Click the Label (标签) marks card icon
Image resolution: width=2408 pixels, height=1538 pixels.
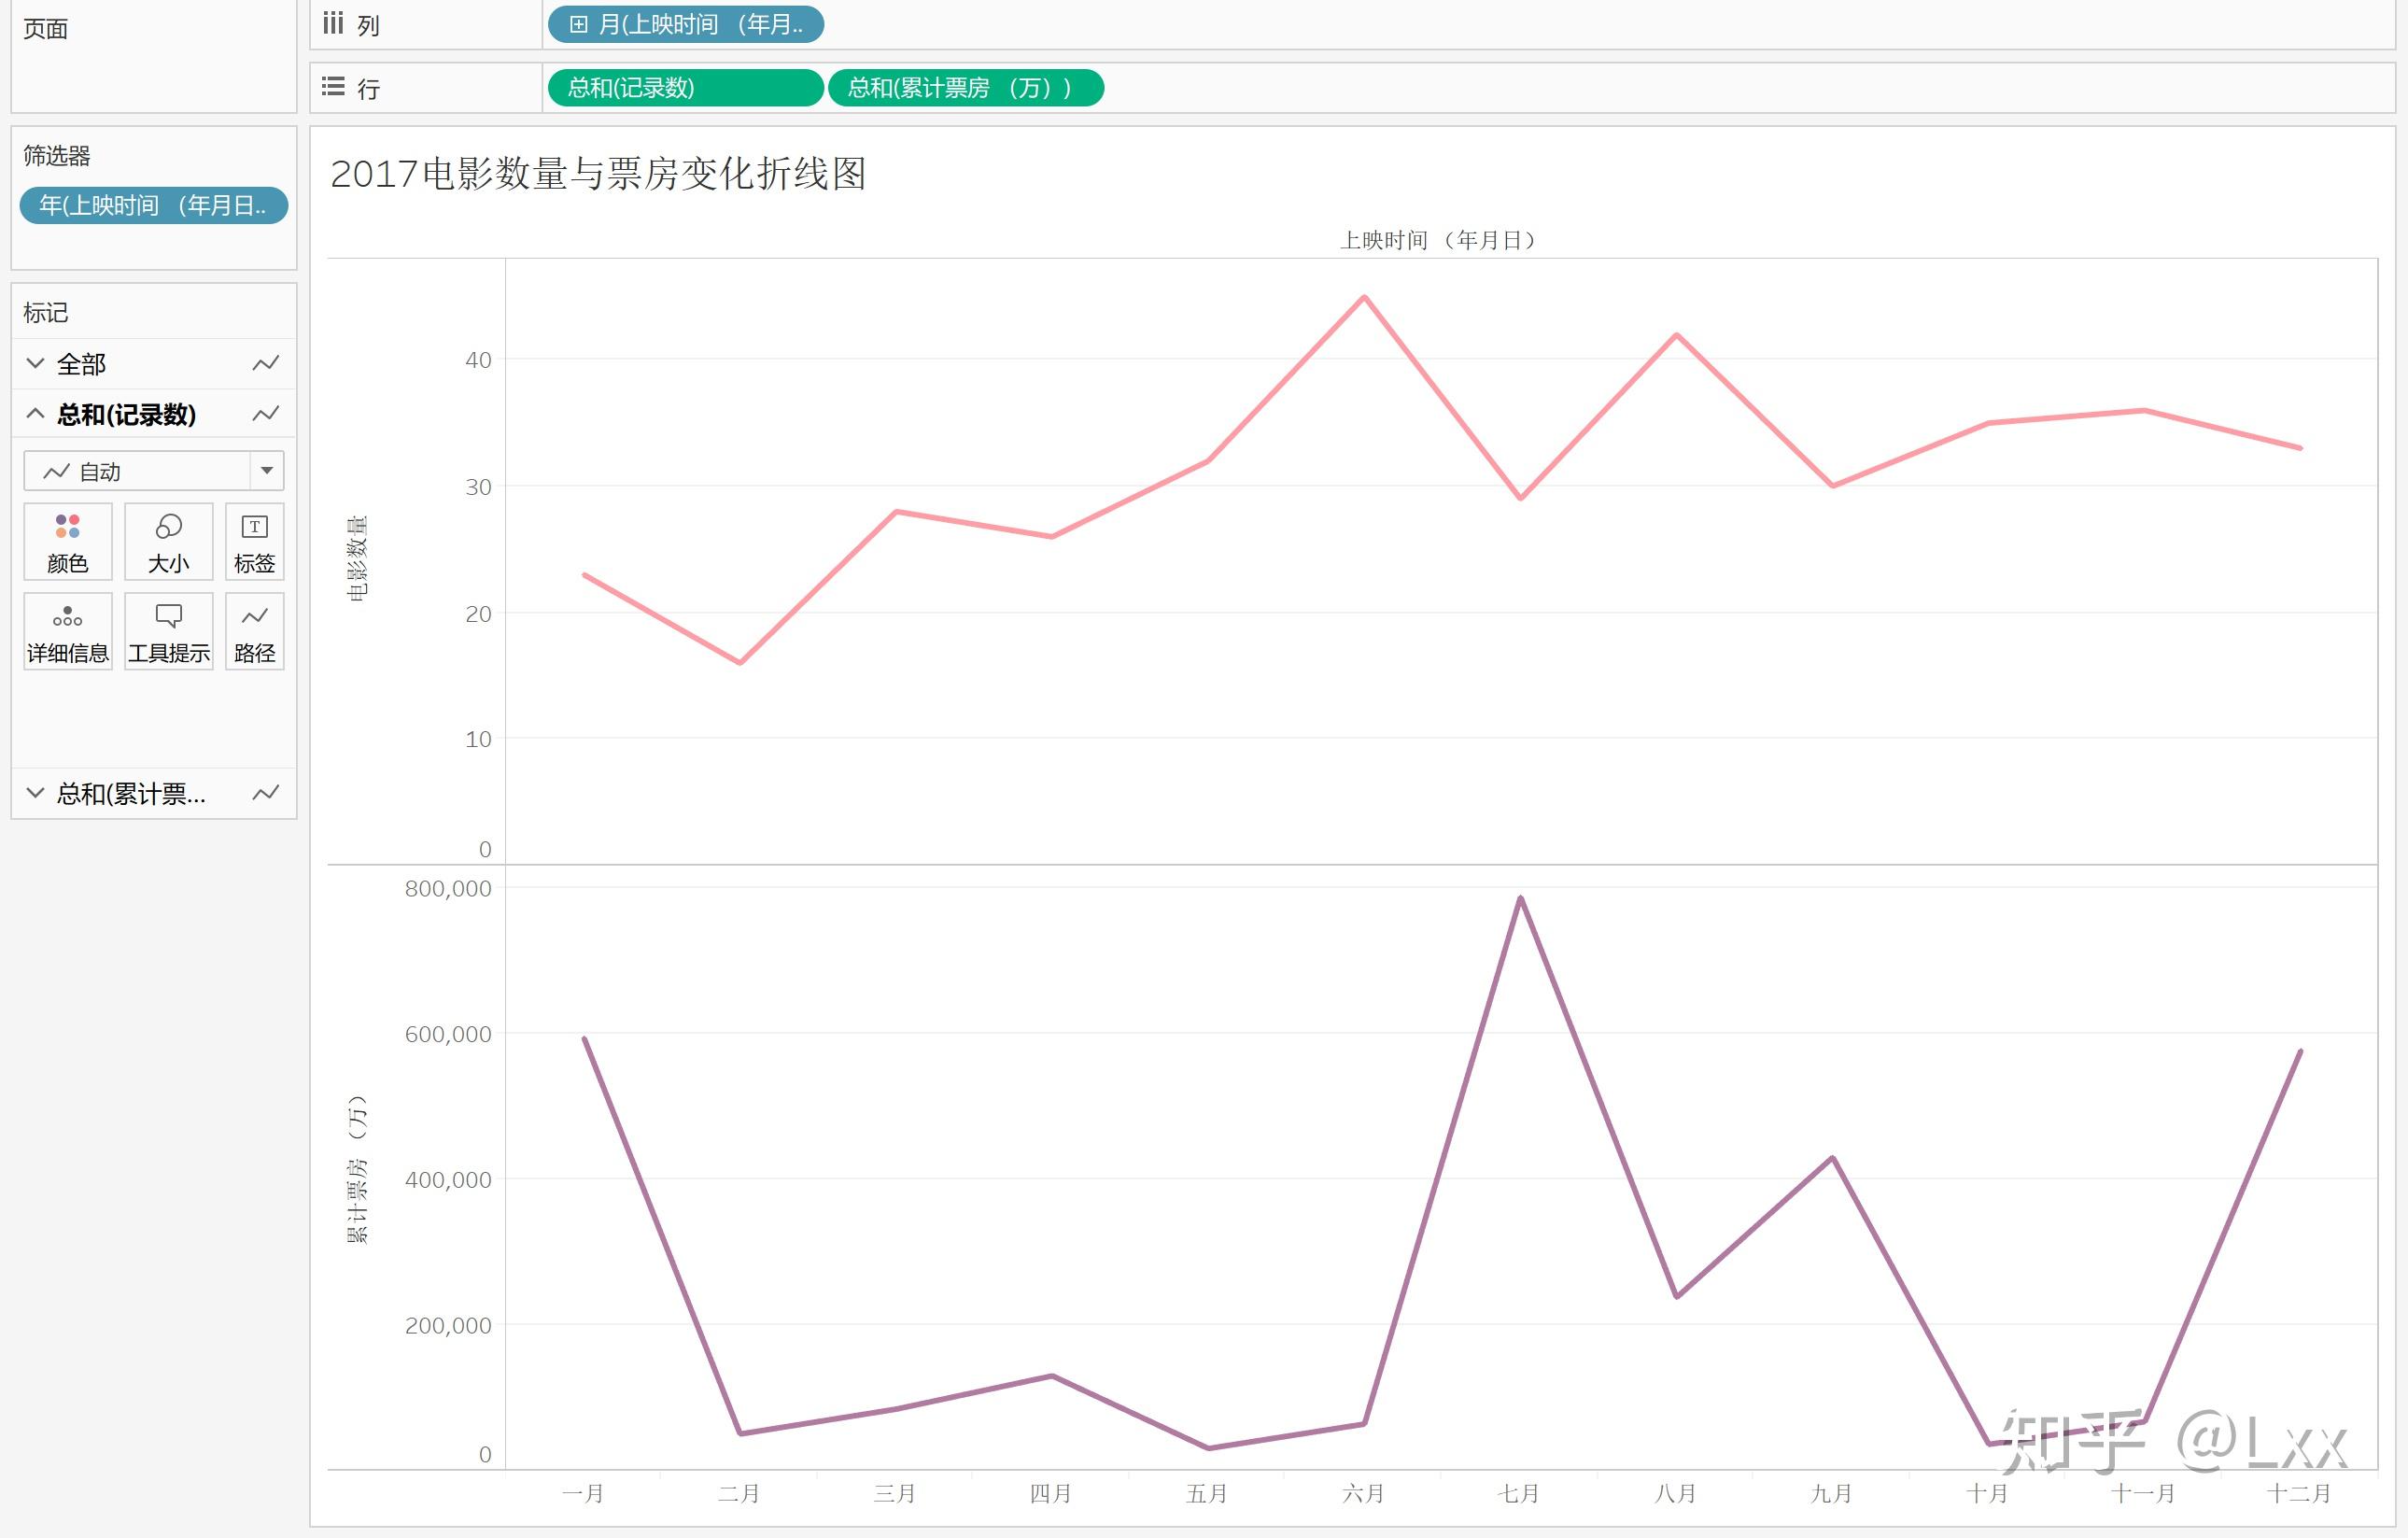[x=254, y=541]
